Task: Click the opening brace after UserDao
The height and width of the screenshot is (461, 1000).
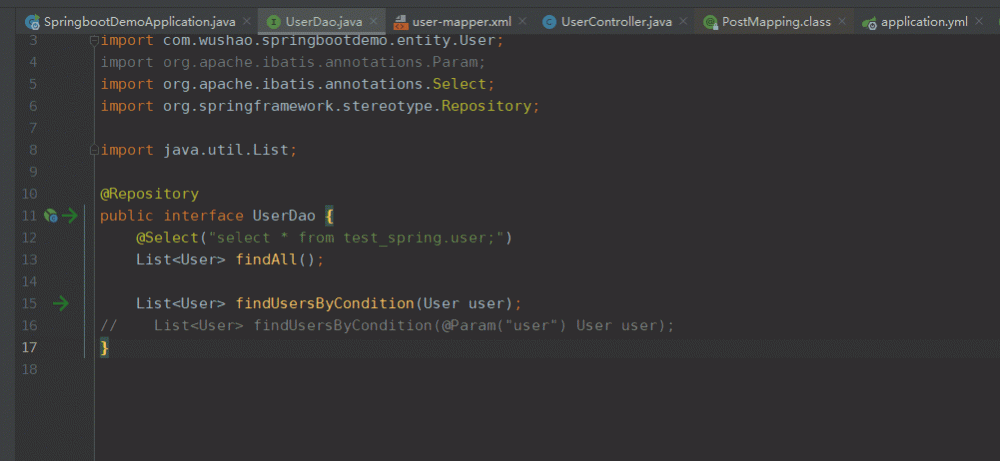Action: (329, 216)
